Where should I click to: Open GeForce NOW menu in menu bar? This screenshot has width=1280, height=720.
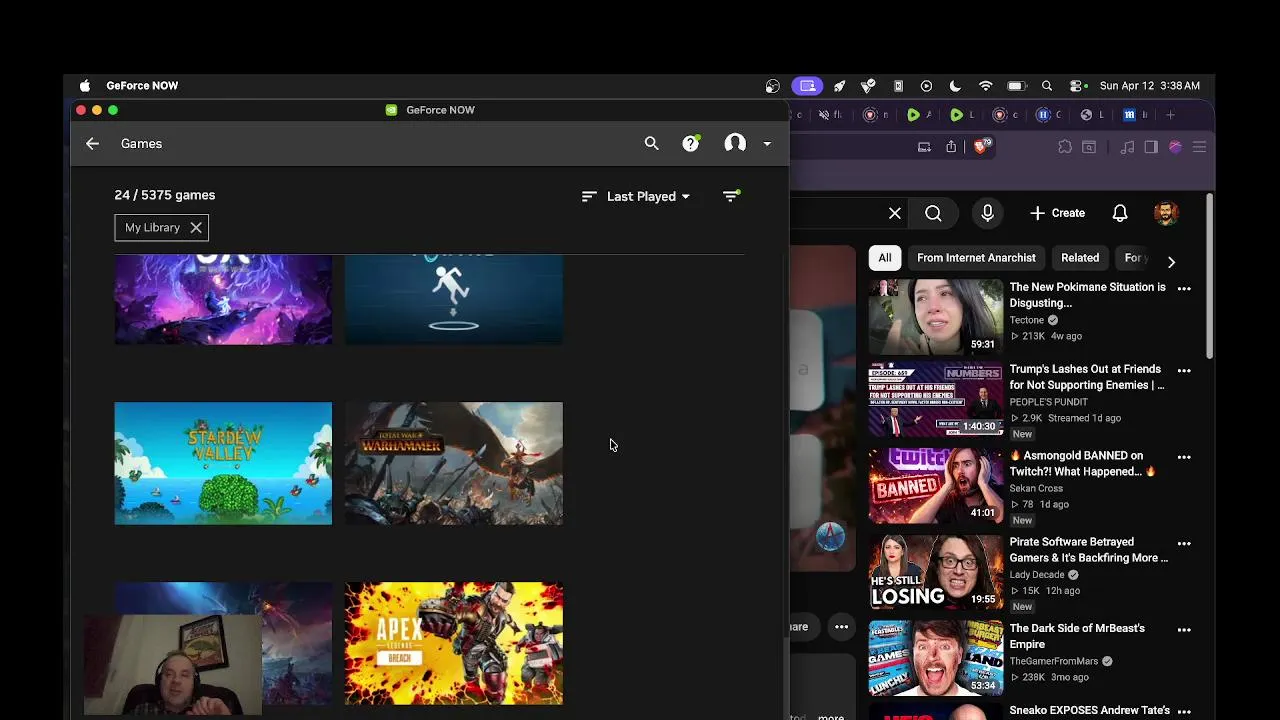142,86
